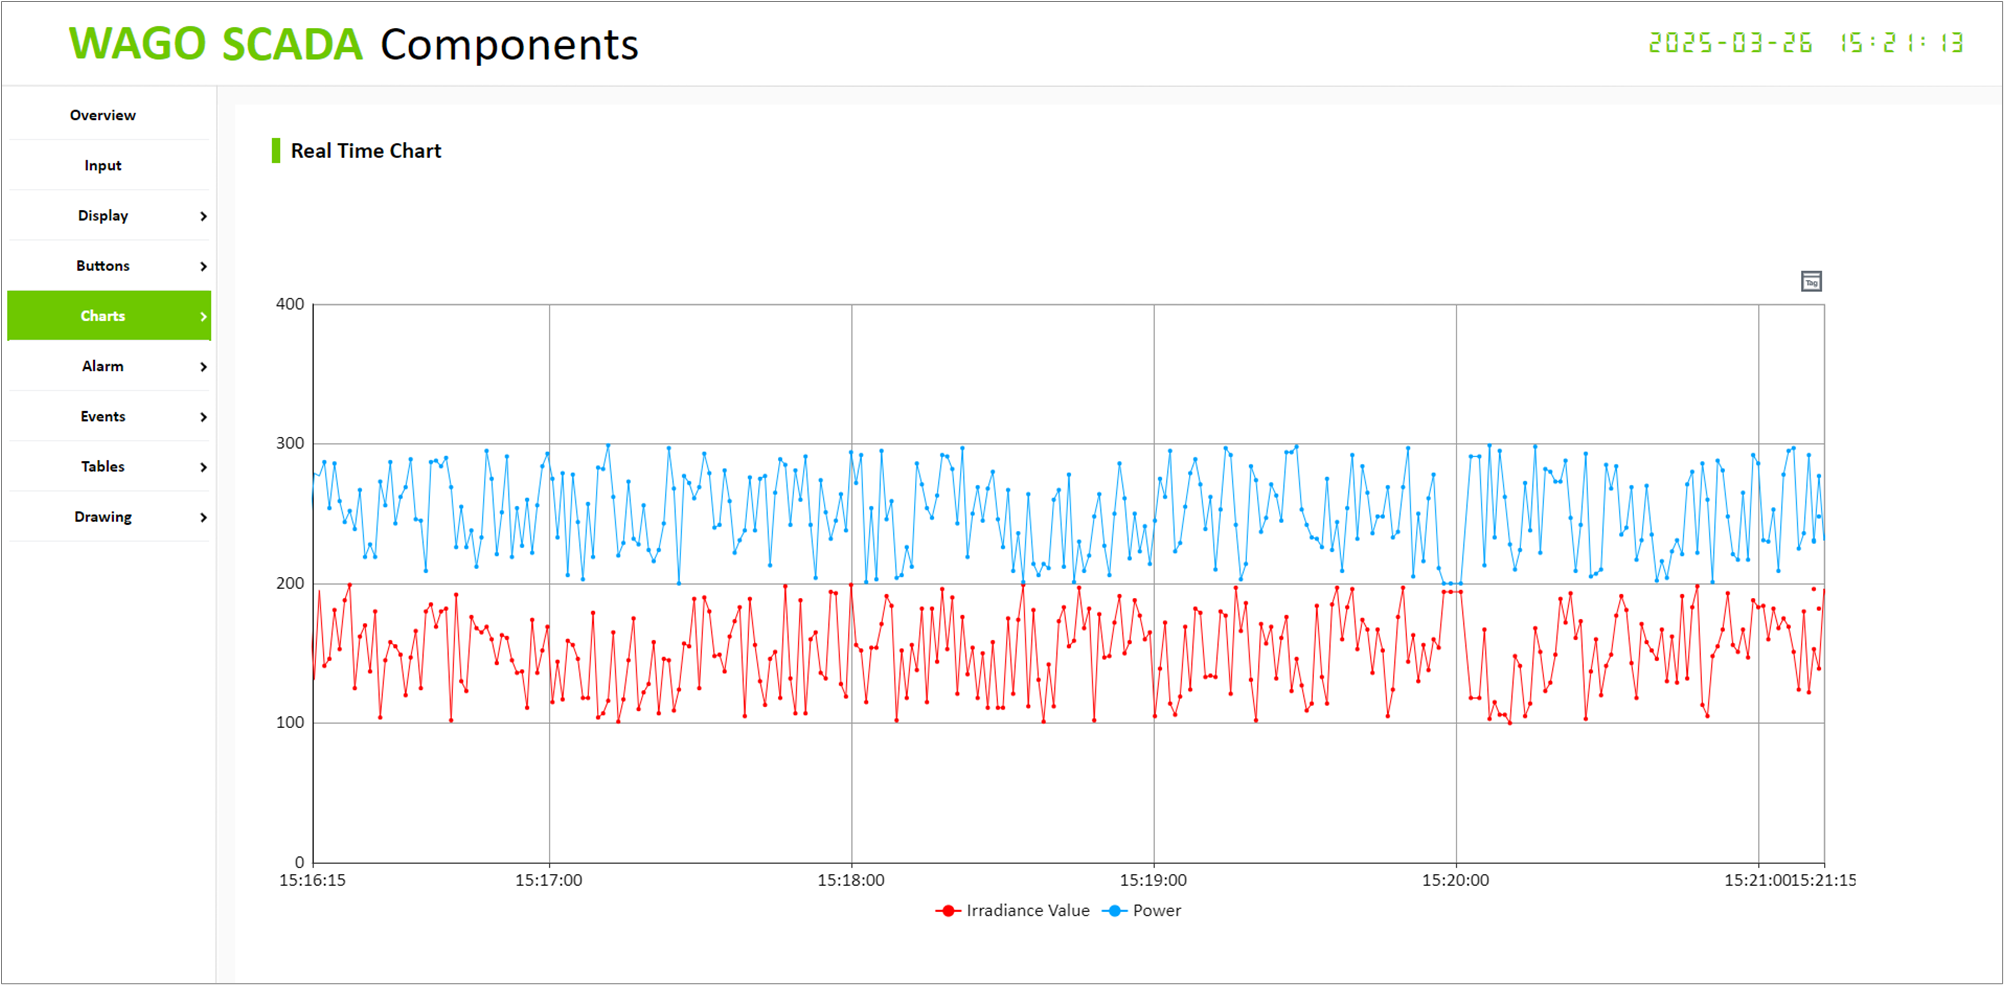
Task: Open the Events menu entry
Action: coord(103,416)
